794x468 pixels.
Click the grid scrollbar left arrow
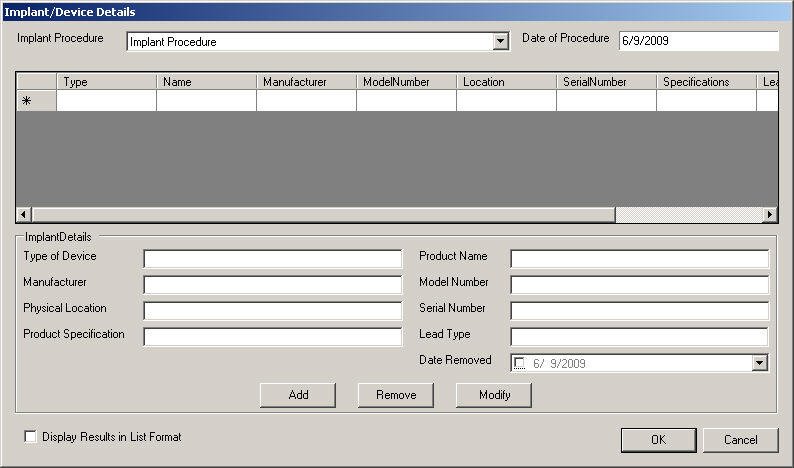pos(24,215)
